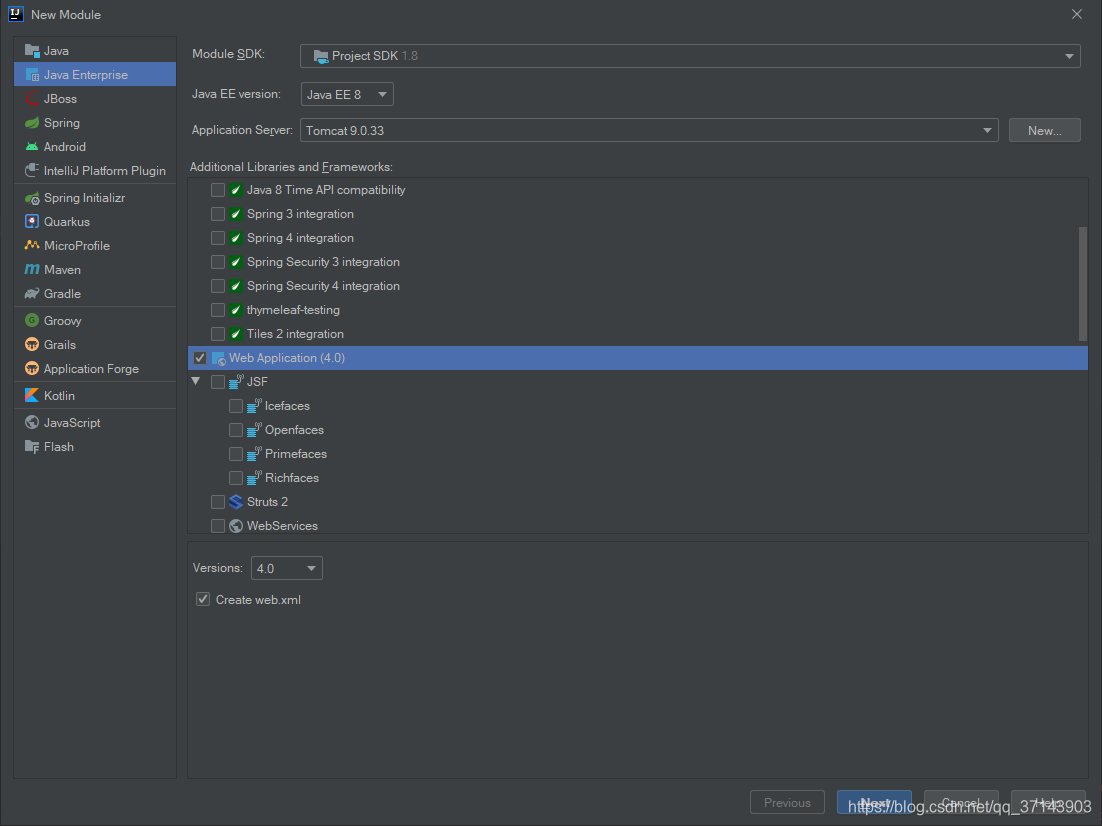Image resolution: width=1102 pixels, height=826 pixels.
Task: Click the WebServices globe icon
Action: pyautogui.click(x=236, y=526)
